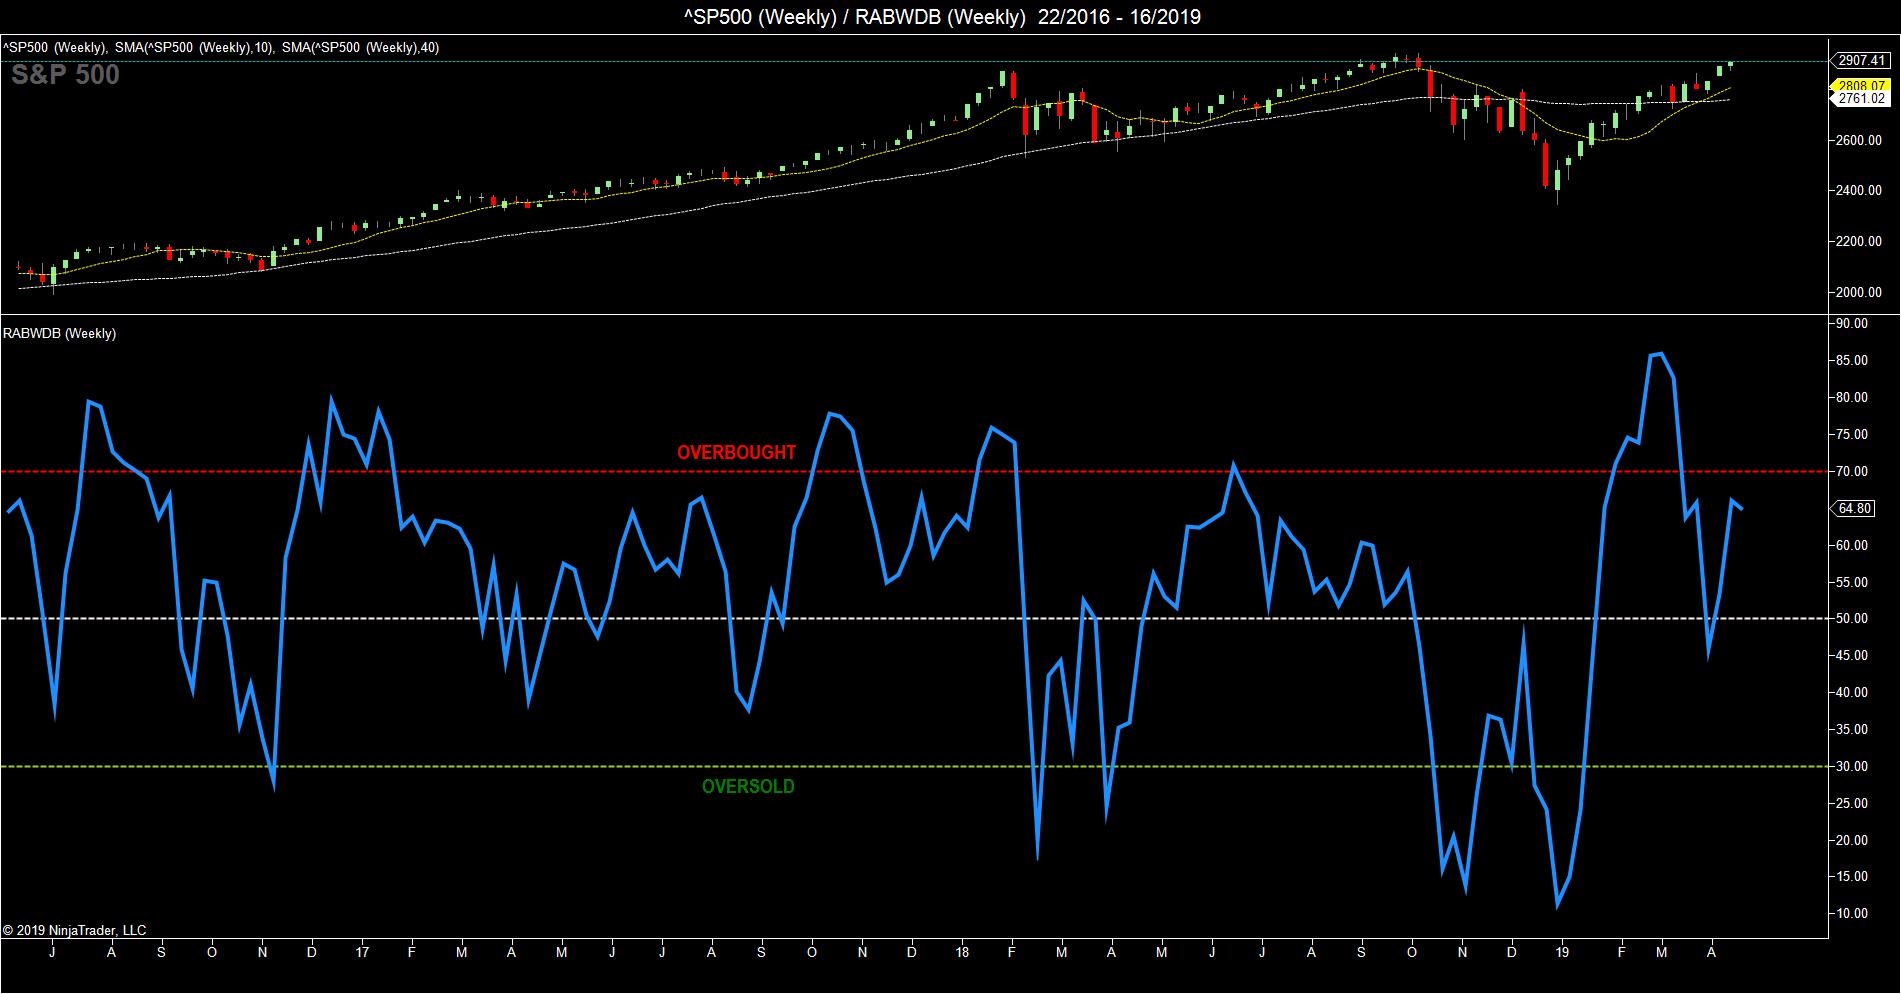Click the green OVERSOLD label
1901x994 pixels.
pos(748,787)
